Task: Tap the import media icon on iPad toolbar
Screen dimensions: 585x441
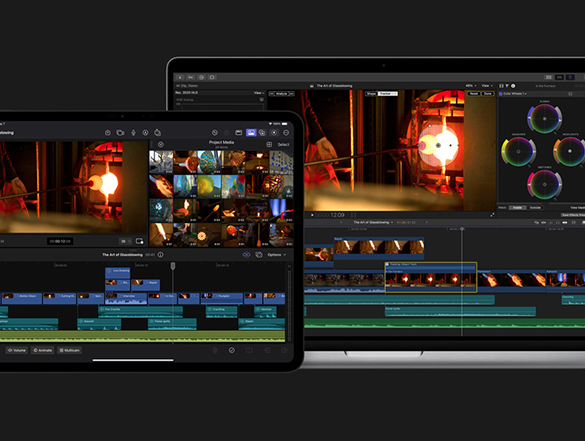Action: point(107,133)
